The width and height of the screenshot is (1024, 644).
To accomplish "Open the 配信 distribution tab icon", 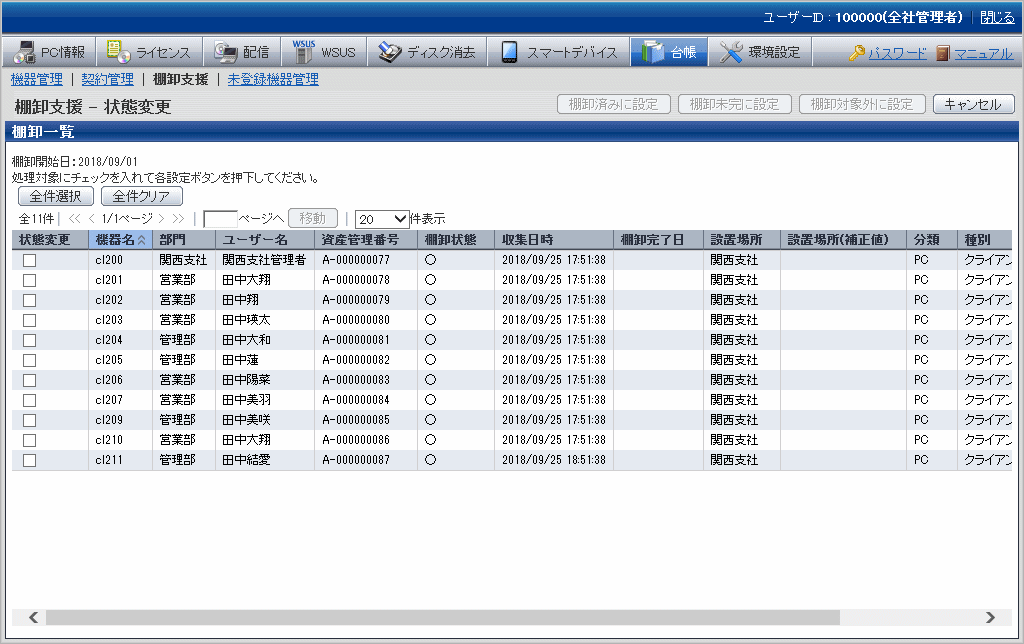I will (225, 52).
